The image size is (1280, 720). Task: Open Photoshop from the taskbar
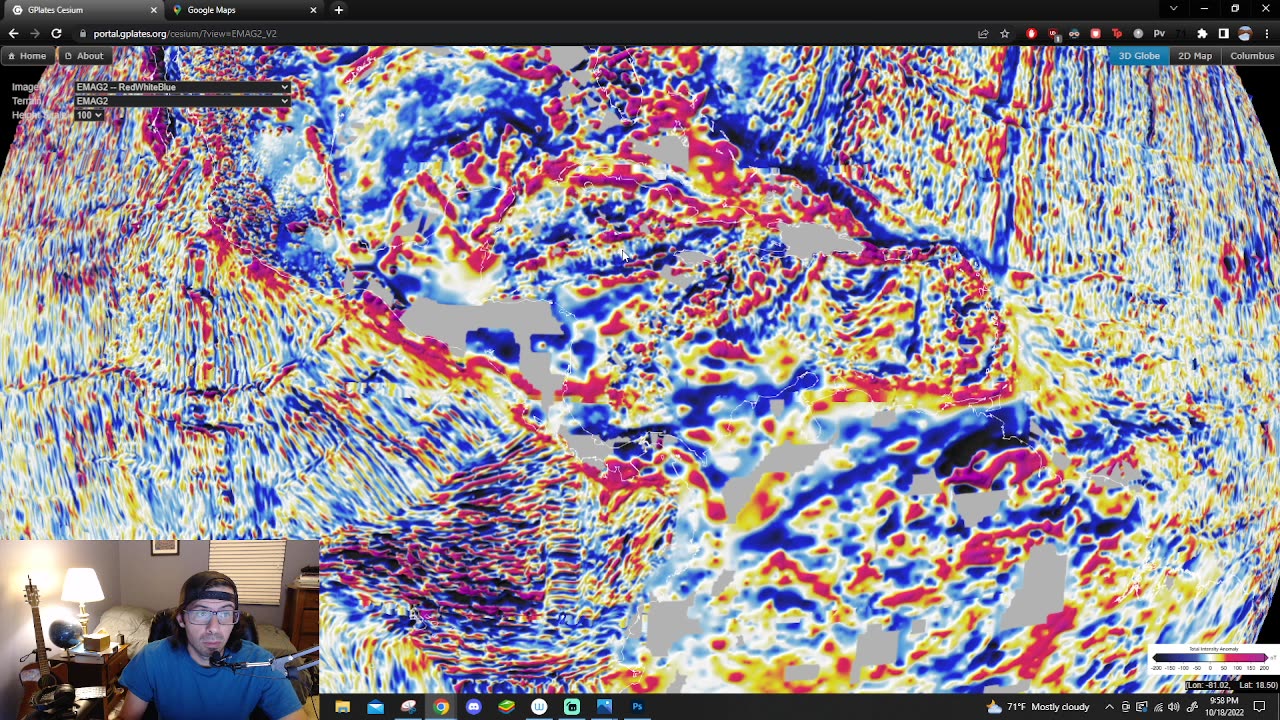point(637,707)
